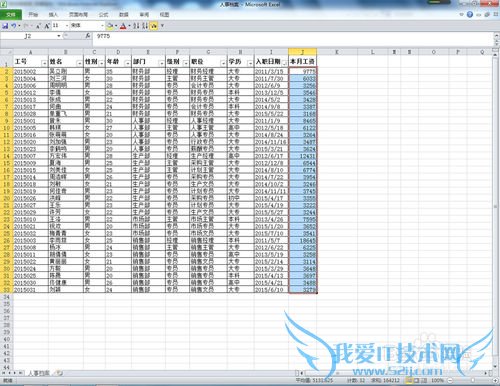Open the Font Color dropdown arrow
Screen dimensions: 500x386
click(x=129, y=26)
